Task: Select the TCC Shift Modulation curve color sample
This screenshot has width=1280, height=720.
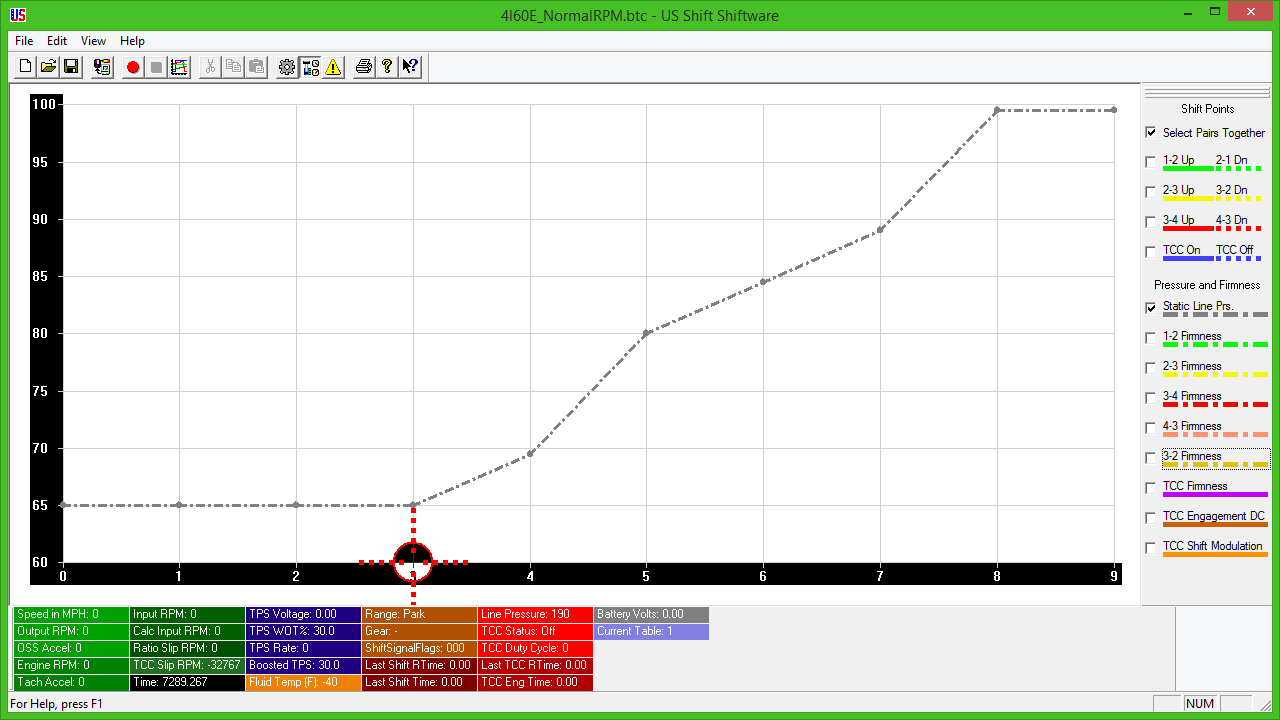Action: coord(1215,553)
